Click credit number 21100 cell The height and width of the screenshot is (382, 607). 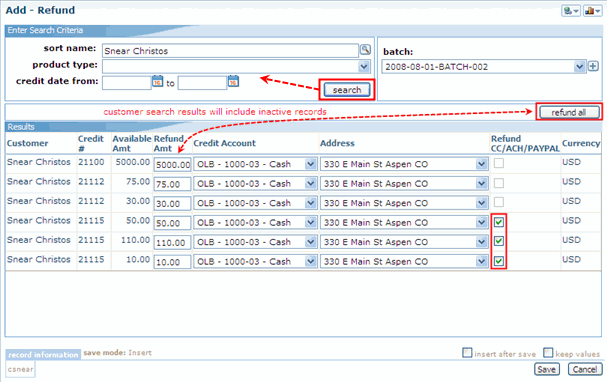(91, 162)
